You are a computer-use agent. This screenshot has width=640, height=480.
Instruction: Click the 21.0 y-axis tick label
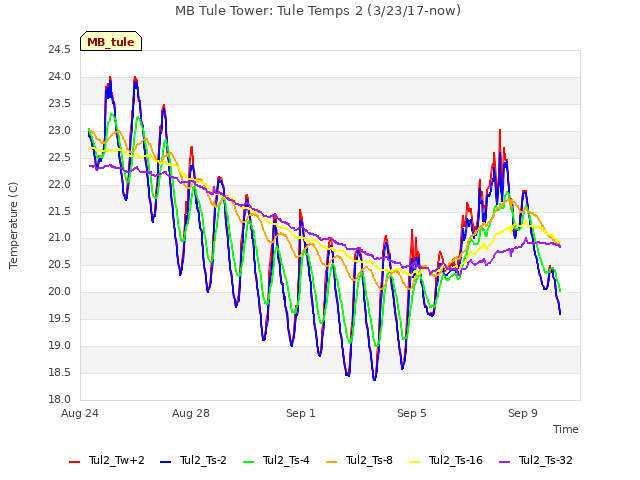pos(60,238)
